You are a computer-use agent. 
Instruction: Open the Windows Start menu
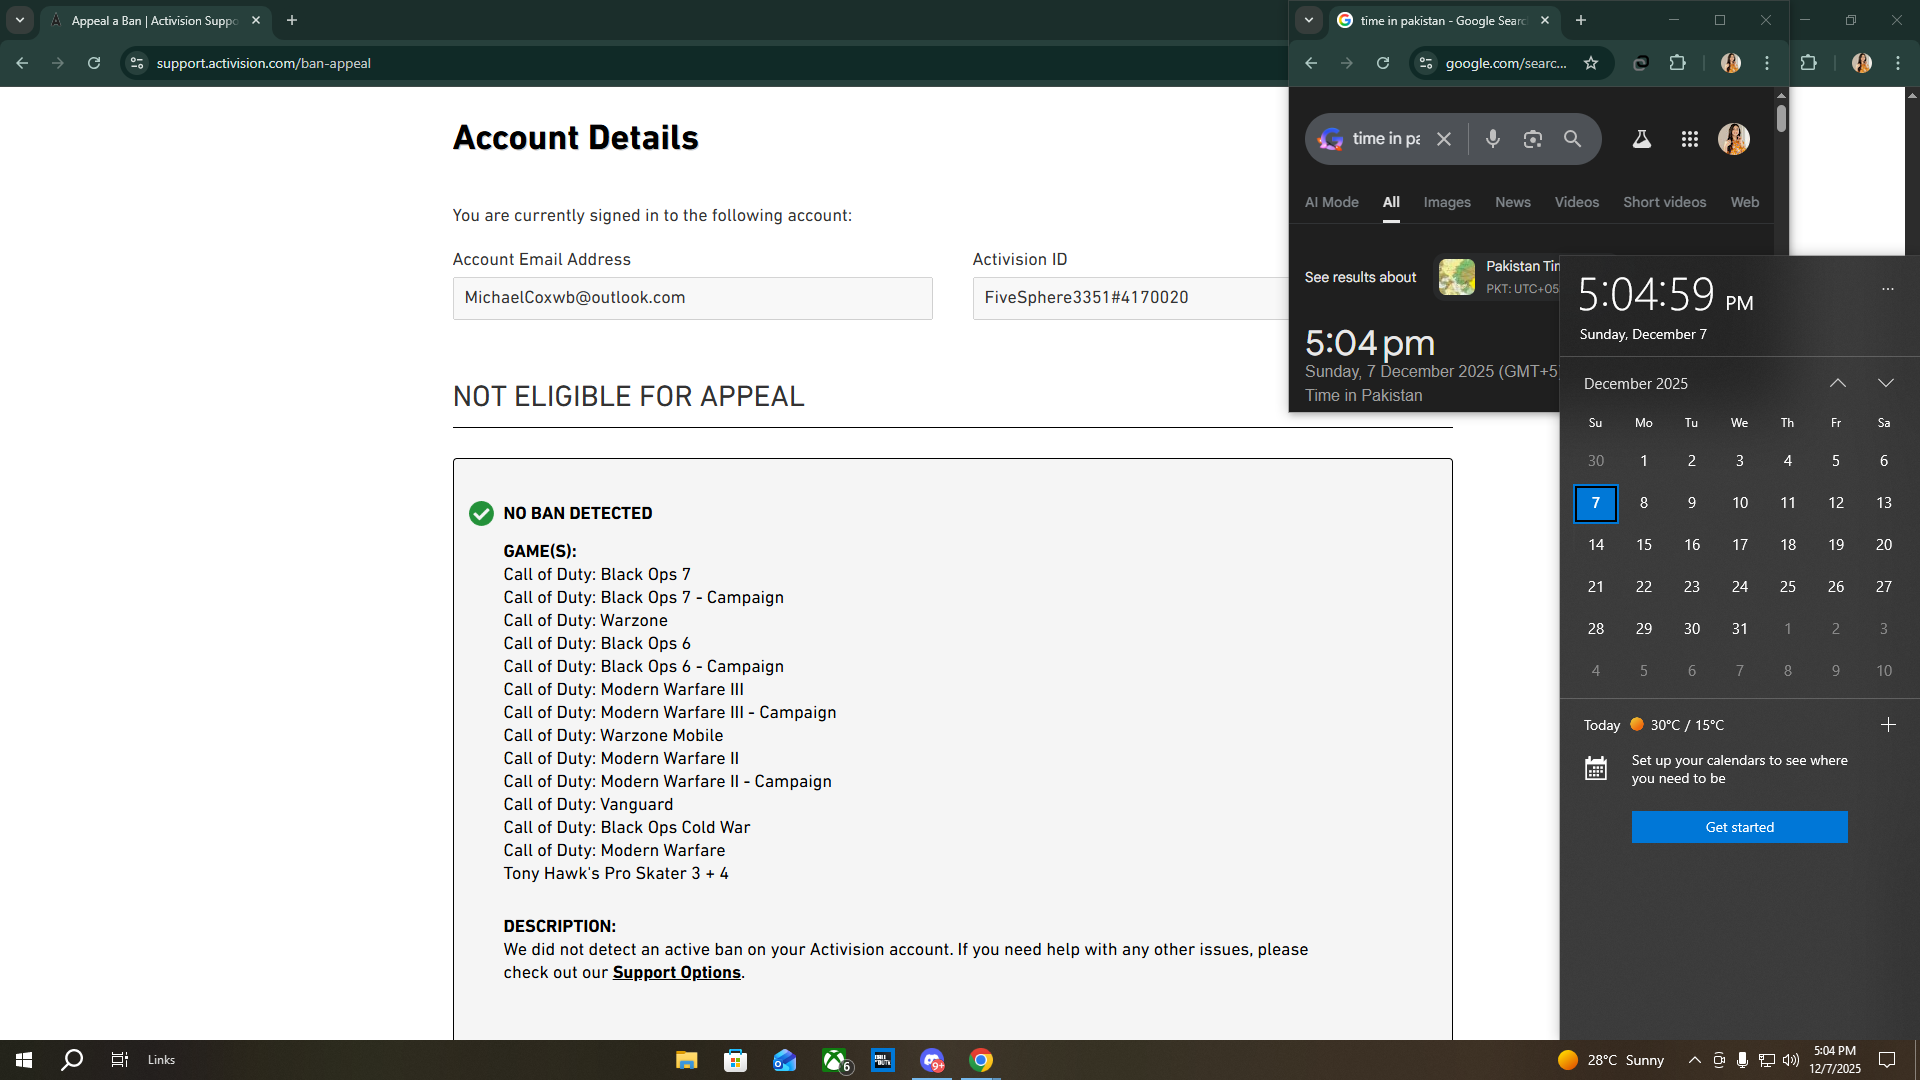(24, 1060)
